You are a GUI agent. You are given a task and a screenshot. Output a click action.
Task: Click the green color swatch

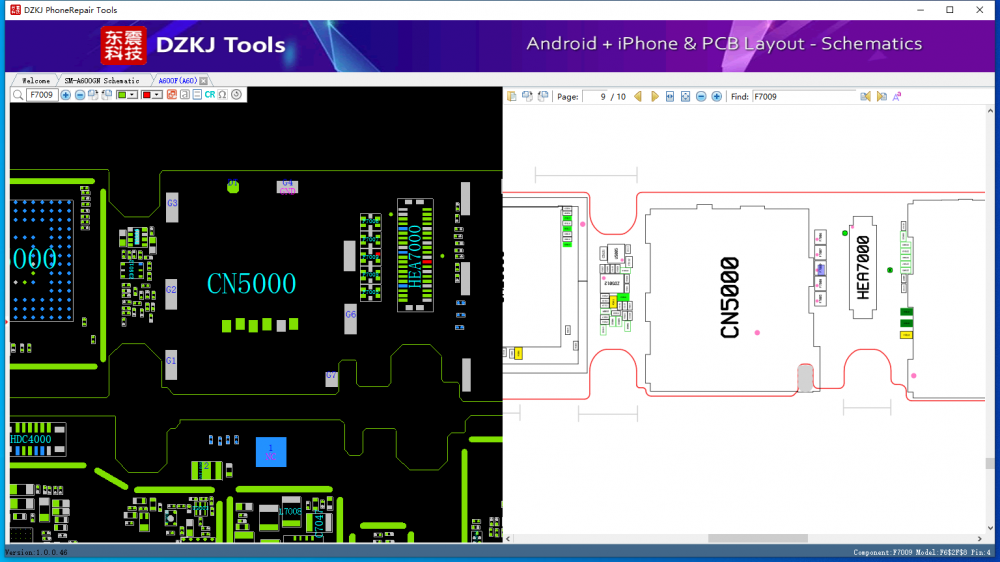tap(122, 95)
